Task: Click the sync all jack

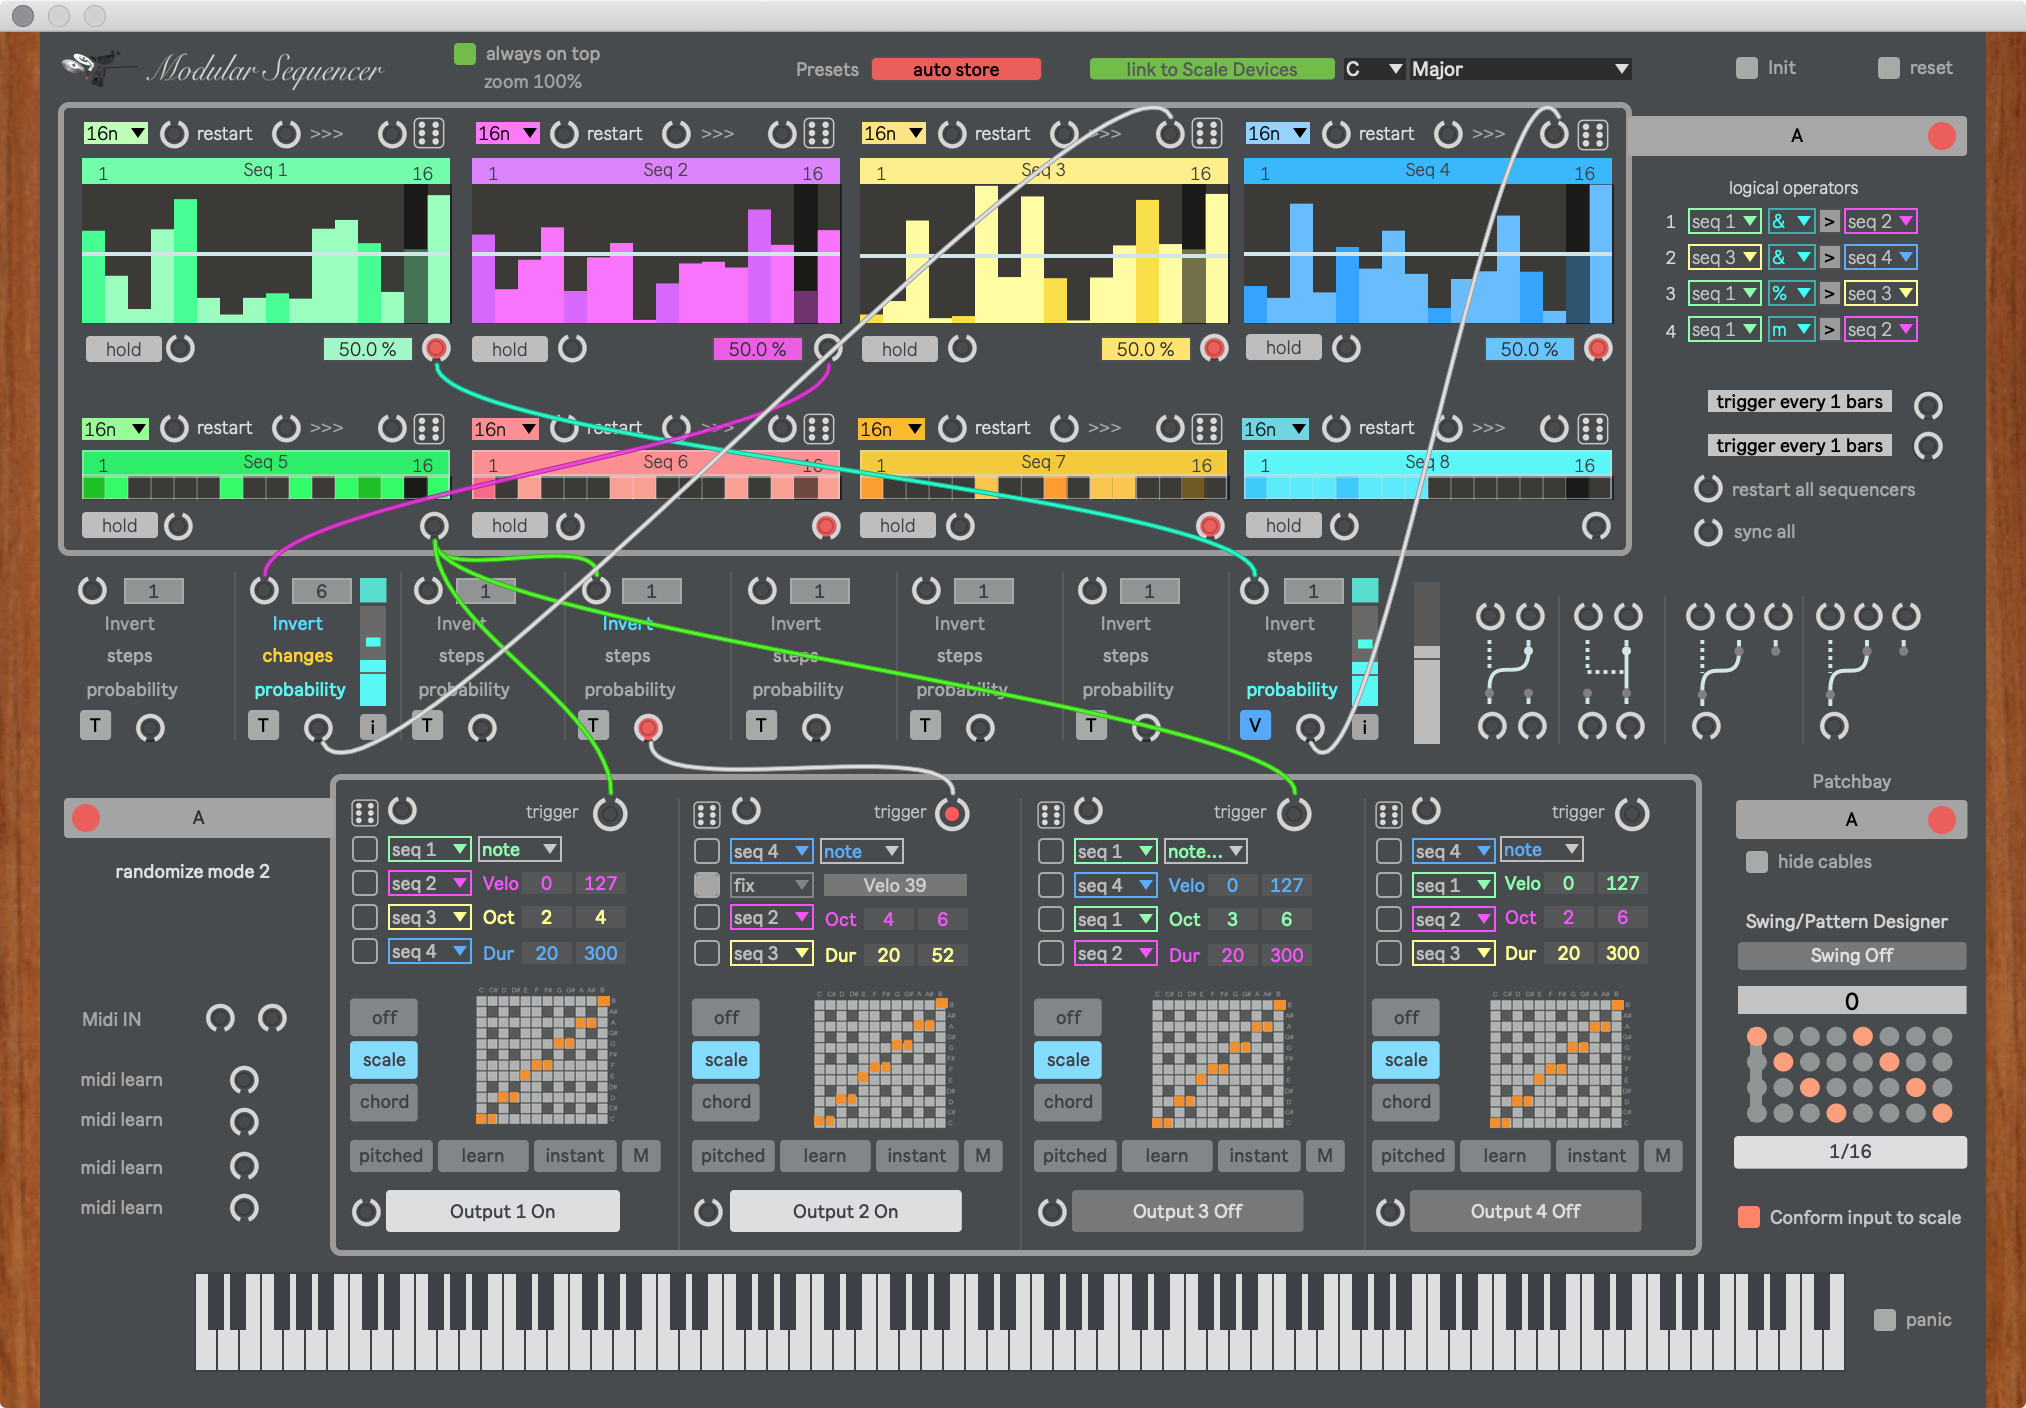Action: coord(1708,532)
